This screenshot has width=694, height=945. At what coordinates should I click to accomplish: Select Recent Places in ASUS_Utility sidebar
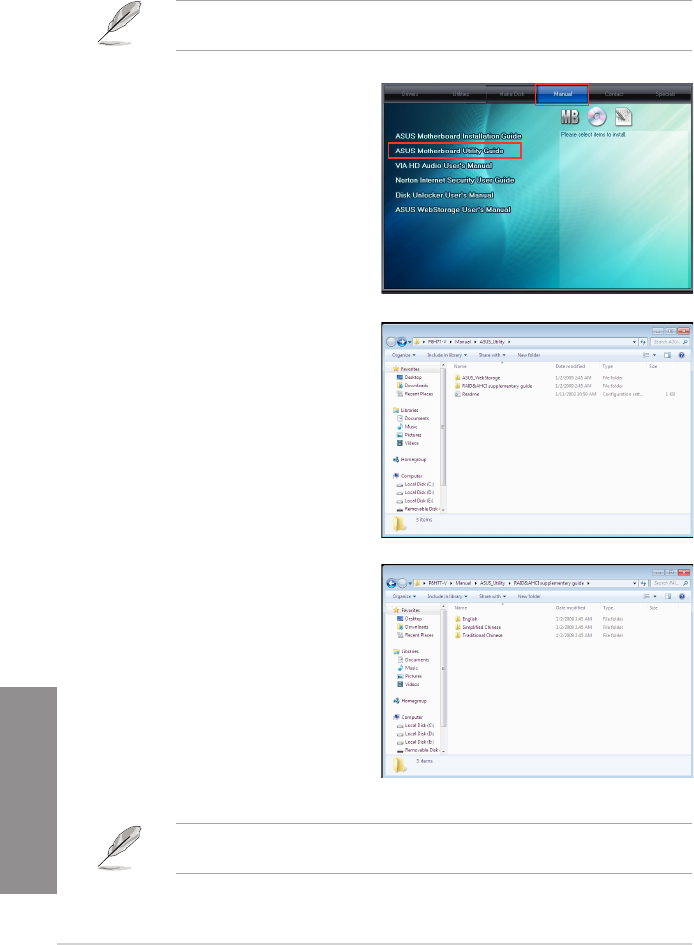[414, 394]
